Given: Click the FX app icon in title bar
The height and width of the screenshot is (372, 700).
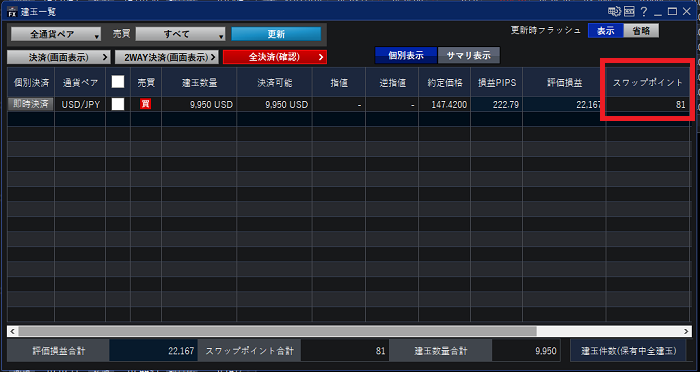Looking at the screenshot, I should coord(12,12).
